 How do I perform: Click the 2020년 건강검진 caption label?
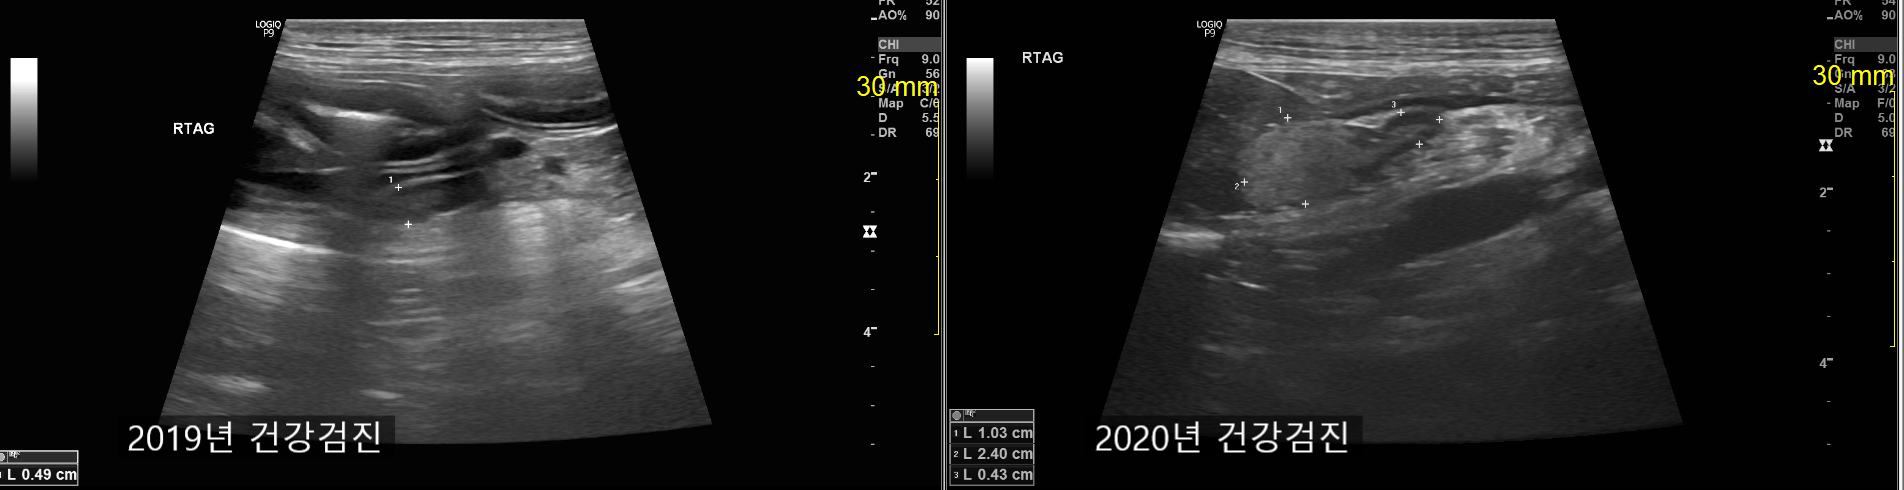(1222, 438)
